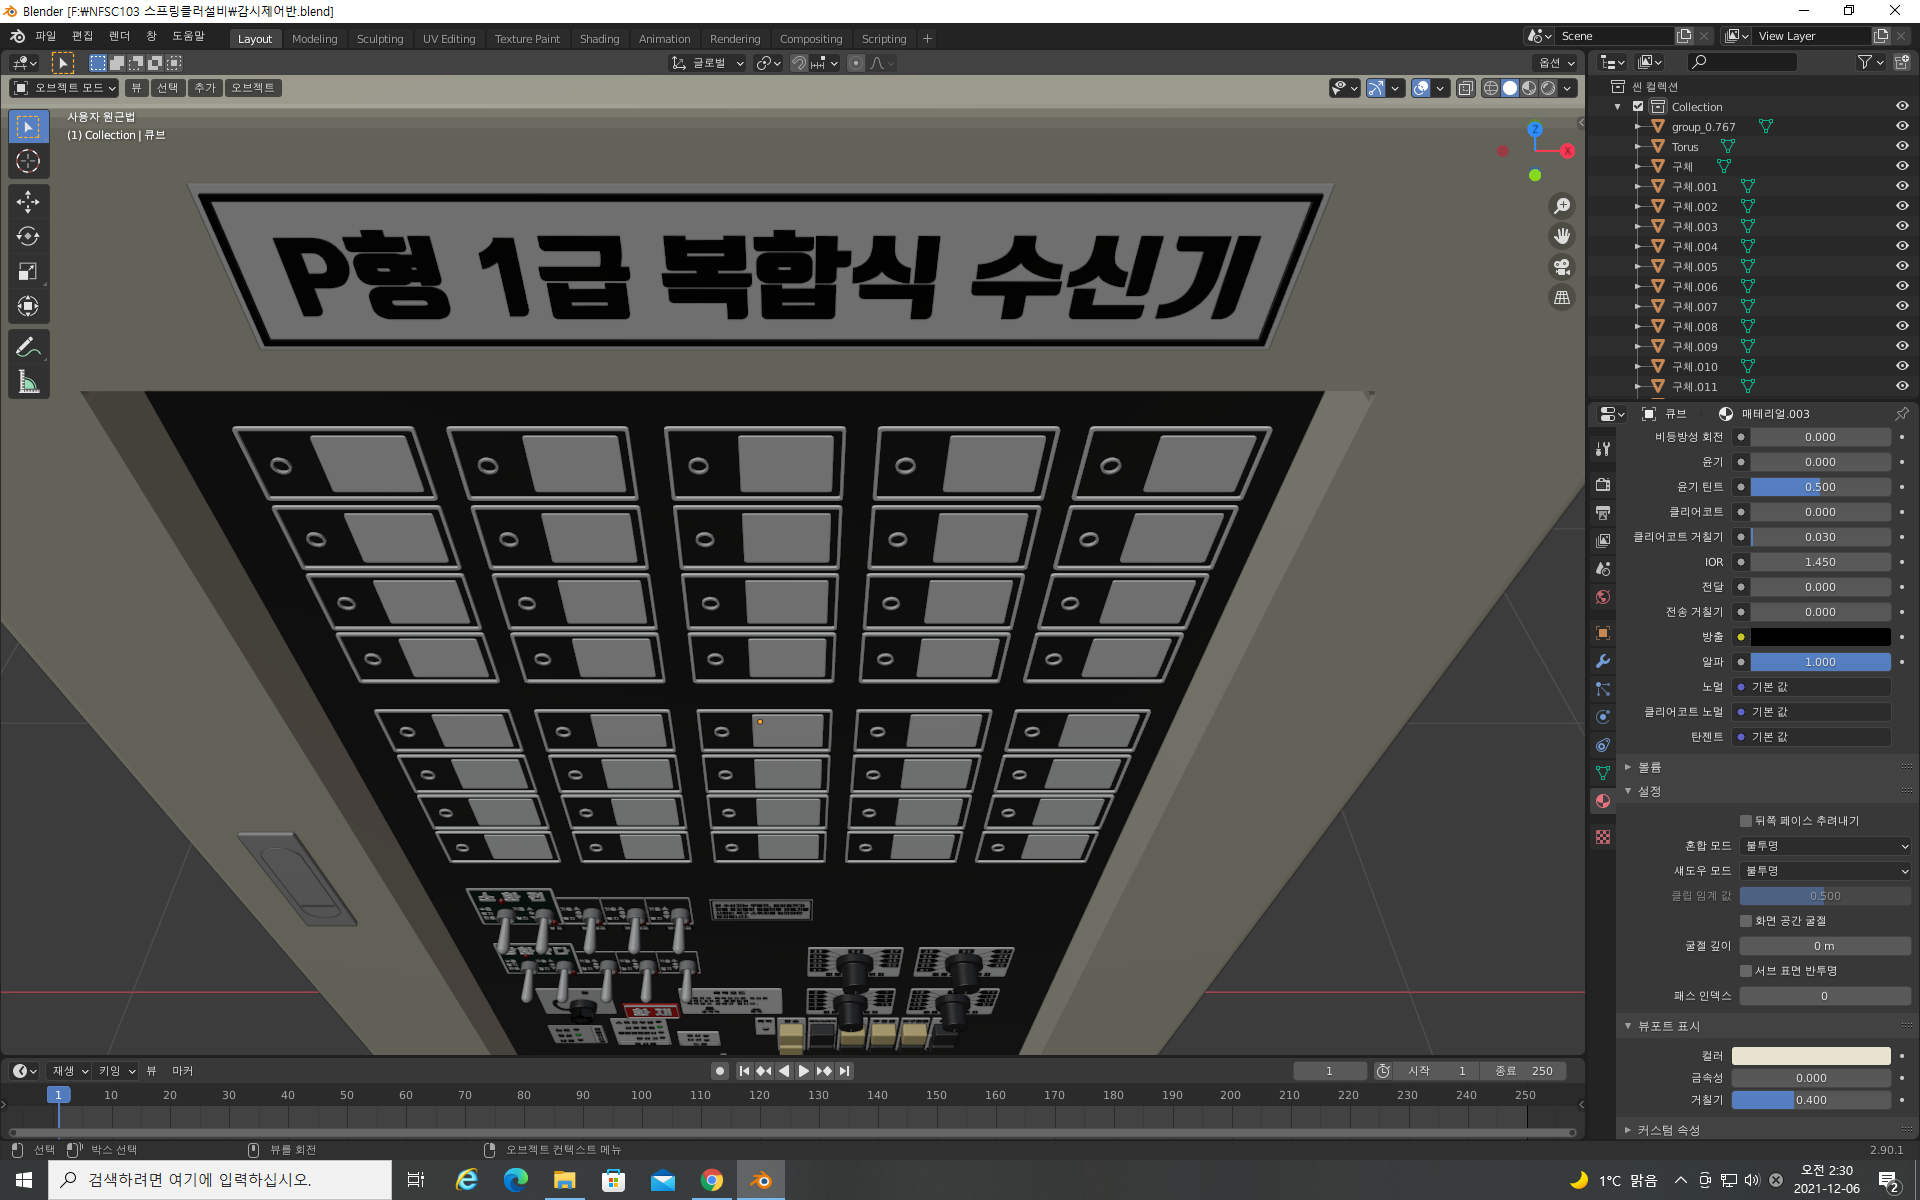Click viewport display 컬러 swatch

pyautogui.click(x=1811, y=1056)
